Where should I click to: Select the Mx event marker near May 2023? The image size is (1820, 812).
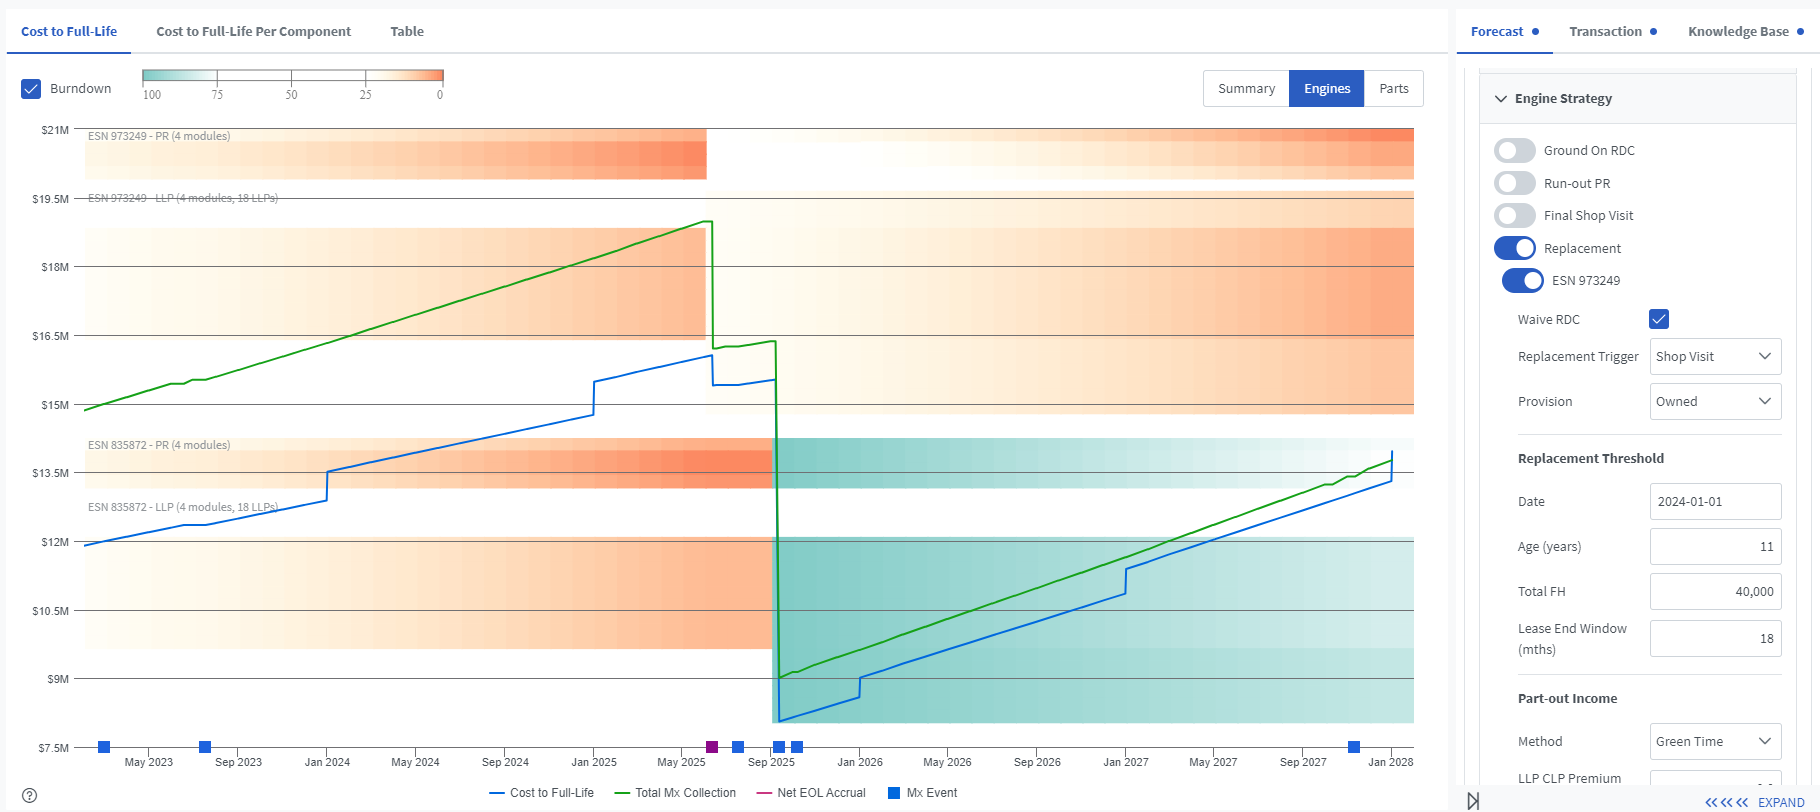click(104, 747)
